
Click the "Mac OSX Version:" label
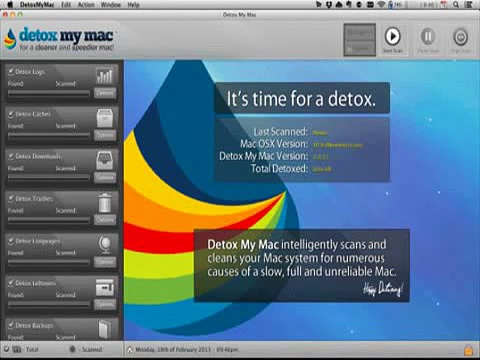click(274, 144)
